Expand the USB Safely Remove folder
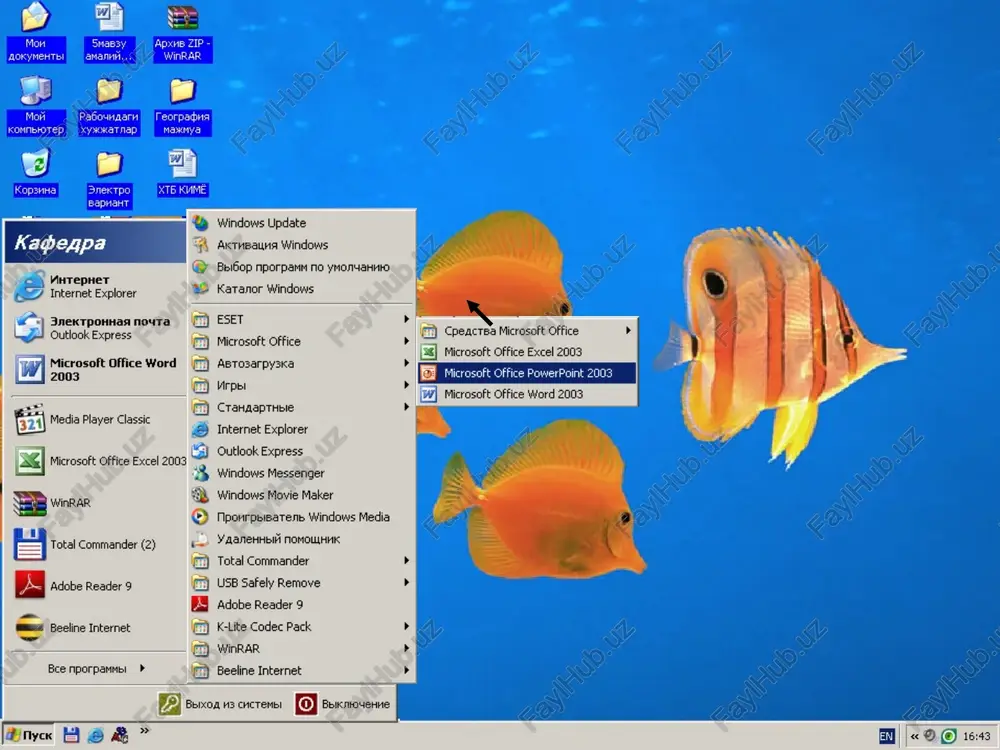This screenshot has height=750, width=1000. click(301, 583)
